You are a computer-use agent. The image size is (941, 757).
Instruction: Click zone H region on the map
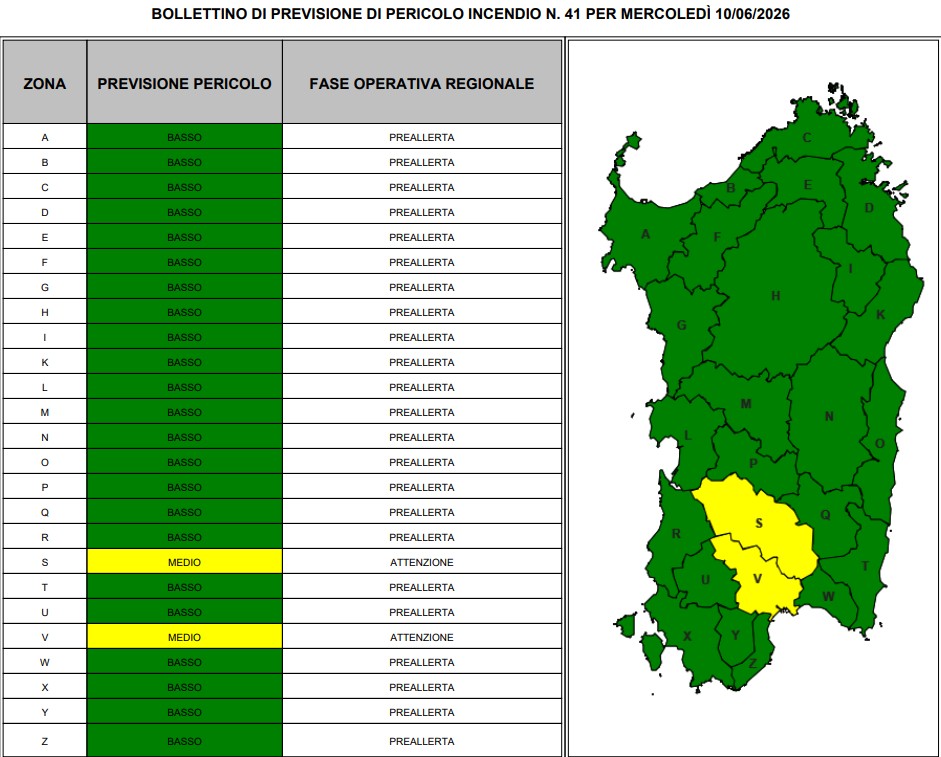tap(775, 296)
